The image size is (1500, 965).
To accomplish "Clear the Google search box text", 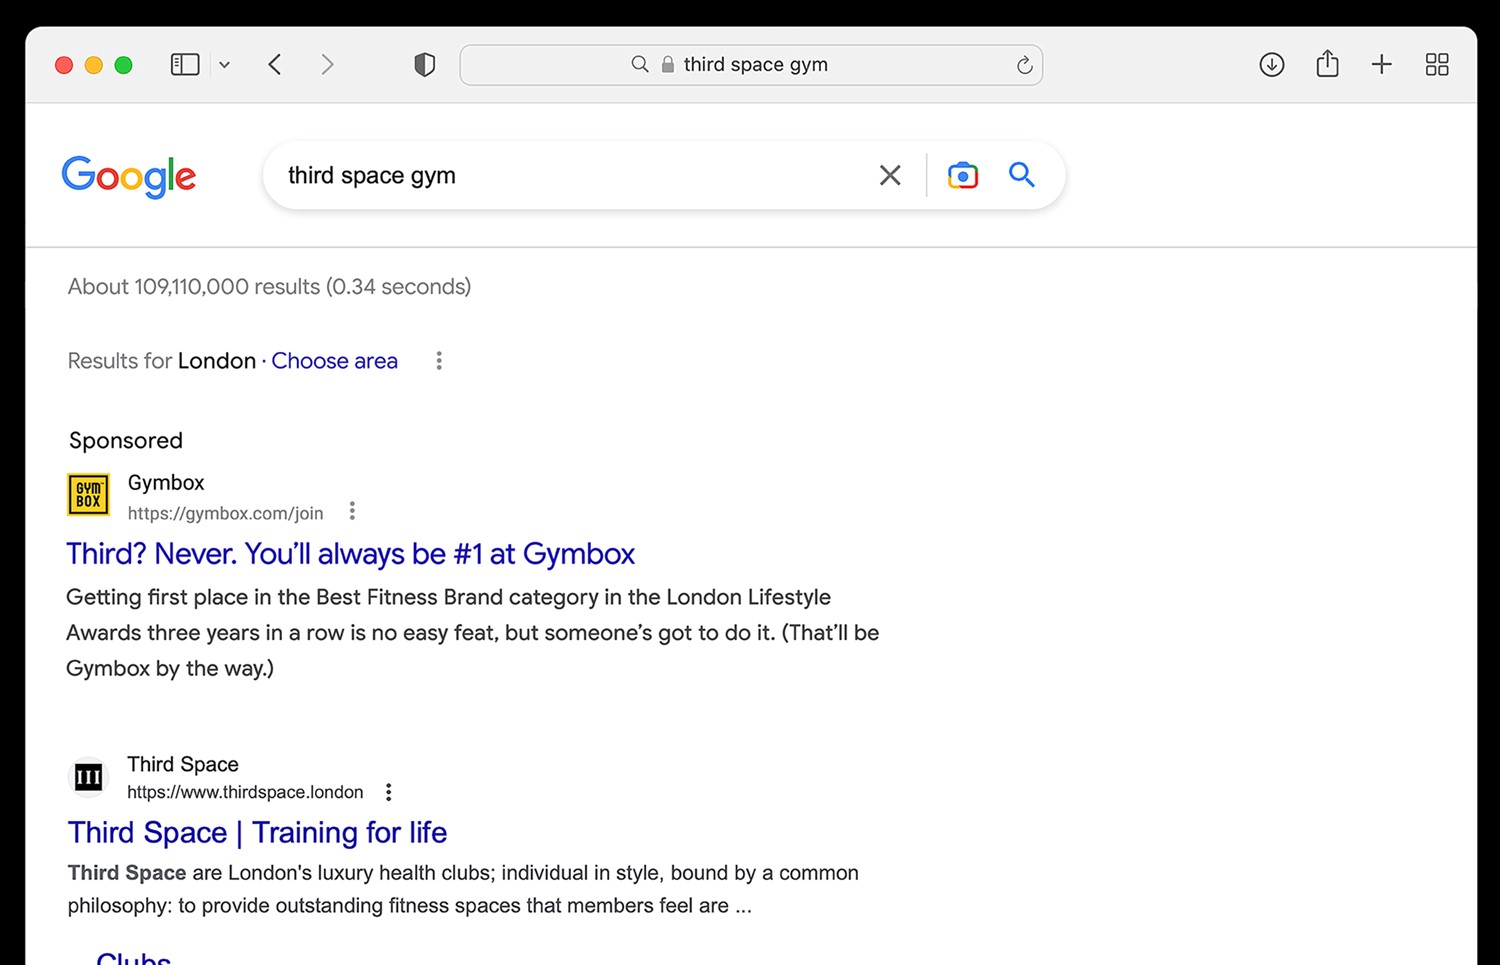I will 890,175.
